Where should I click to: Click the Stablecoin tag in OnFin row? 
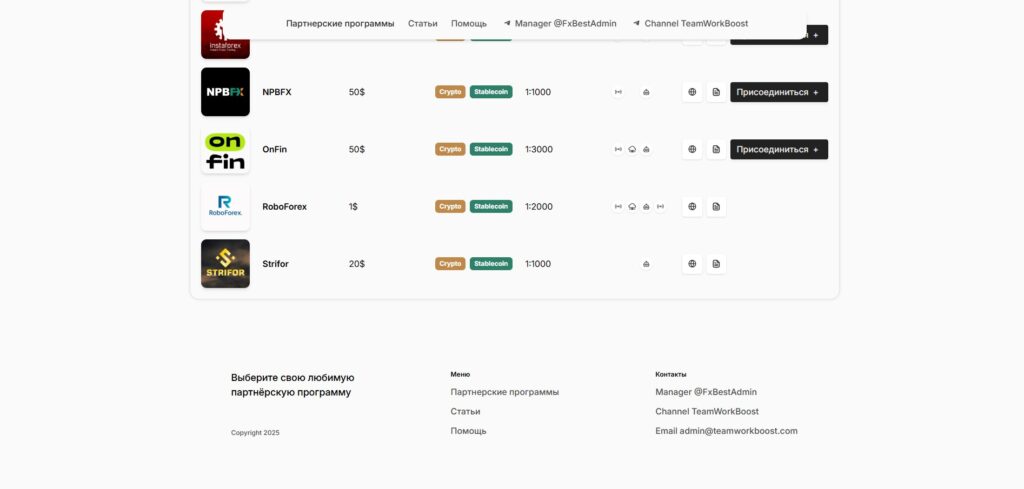(x=491, y=150)
